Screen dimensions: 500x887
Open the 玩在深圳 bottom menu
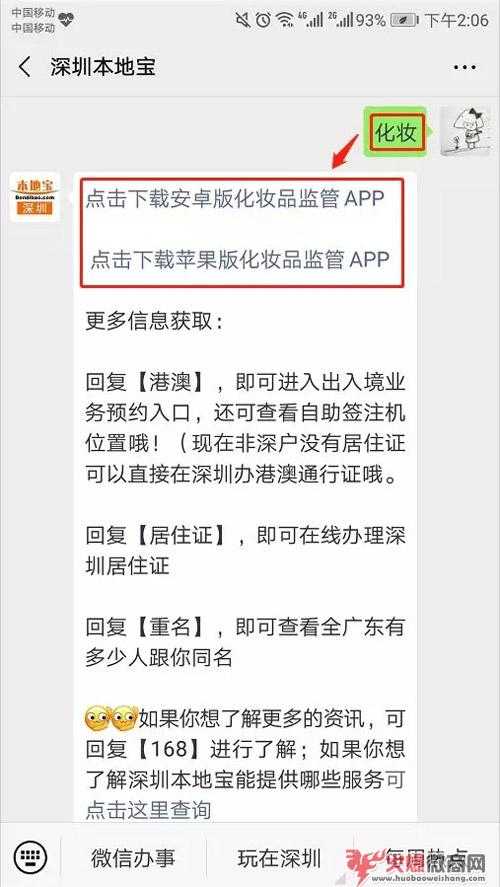pos(279,858)
